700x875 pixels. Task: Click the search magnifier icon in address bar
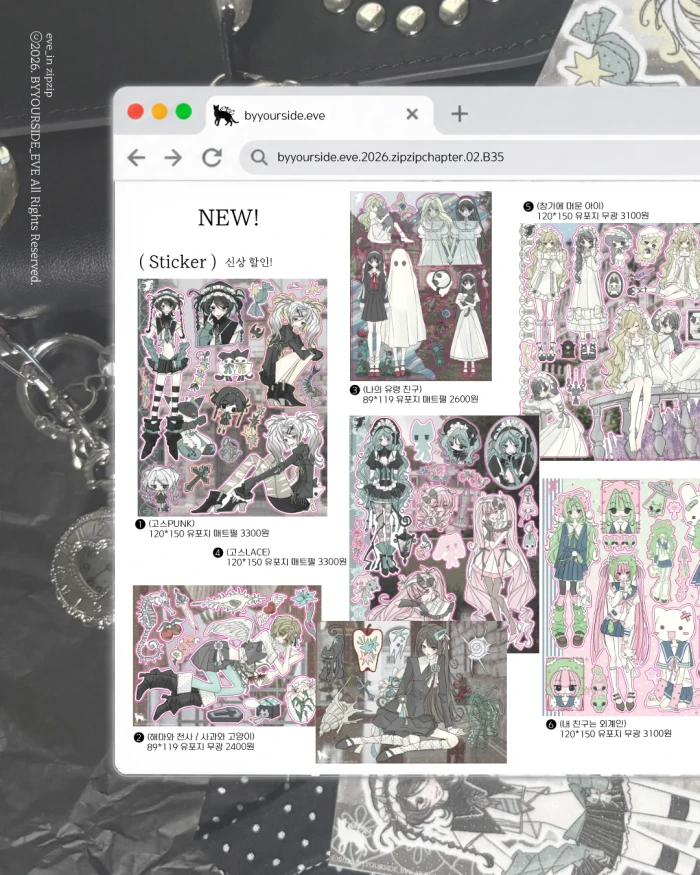pyautogui.click(x=258, y=157)
